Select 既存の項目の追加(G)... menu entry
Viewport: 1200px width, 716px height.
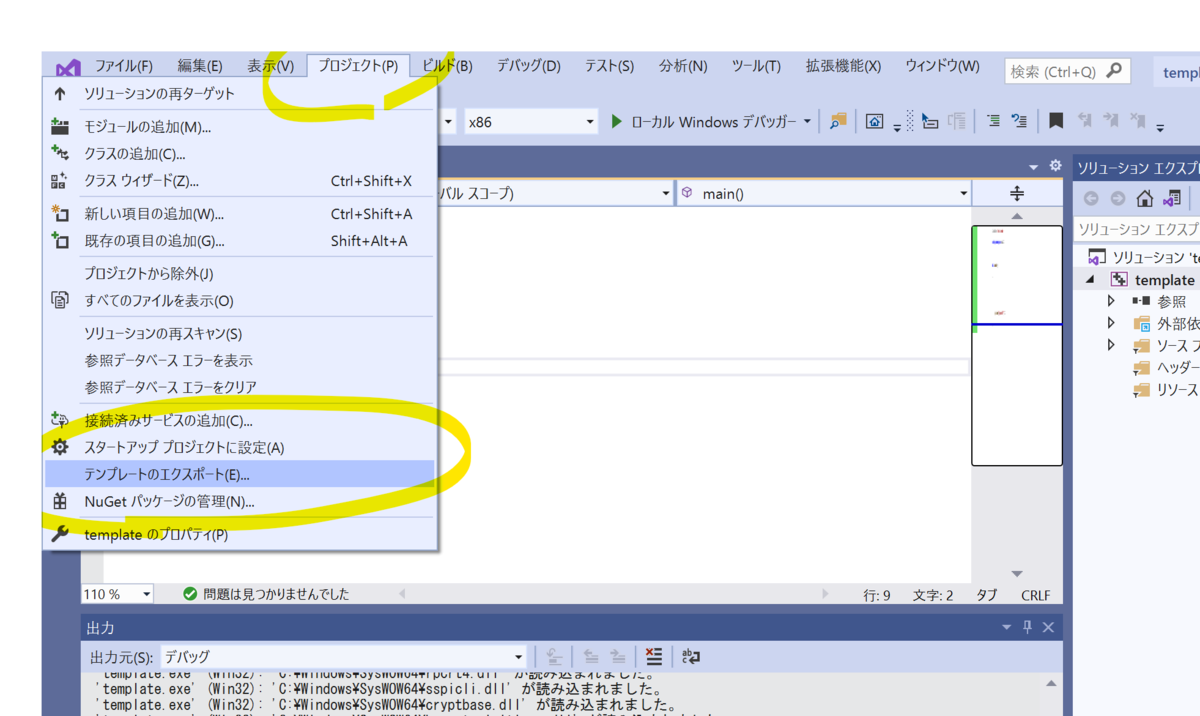(x=240, y=241)
